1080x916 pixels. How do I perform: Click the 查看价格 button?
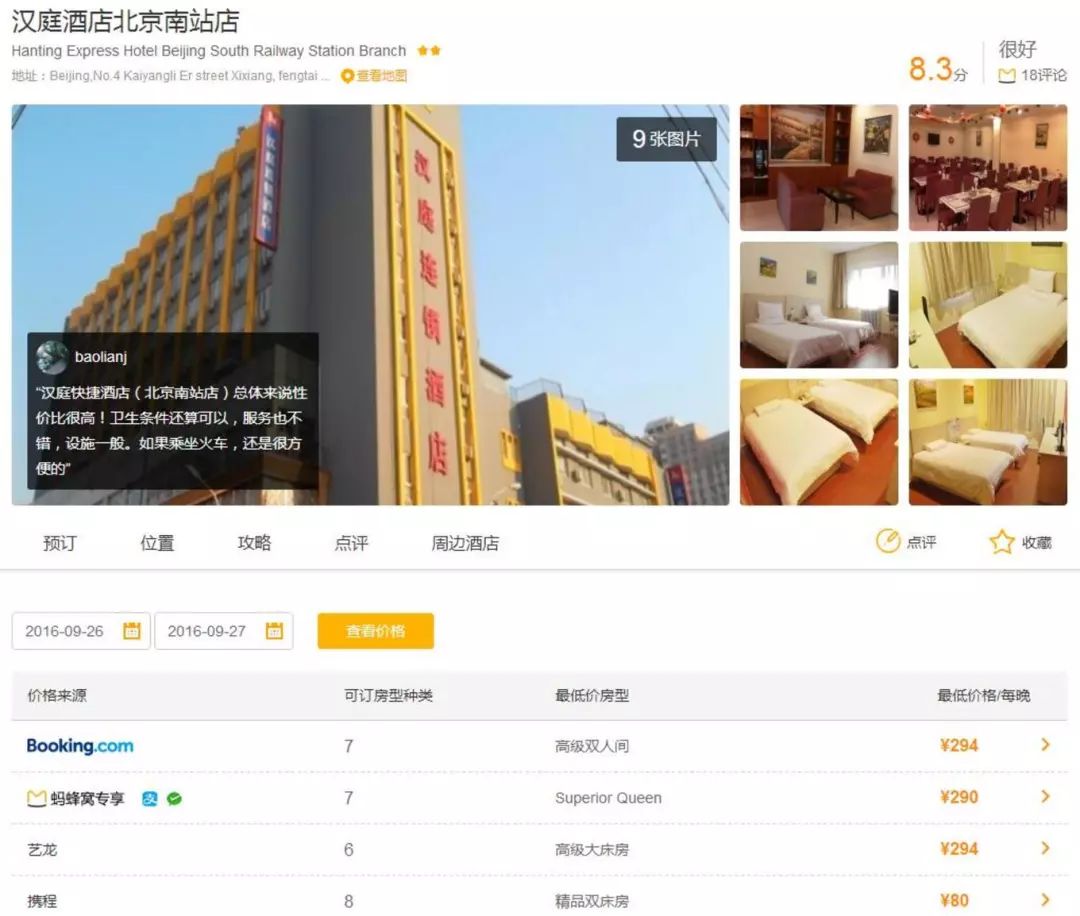pyautogui.click(x=375, y=631)
